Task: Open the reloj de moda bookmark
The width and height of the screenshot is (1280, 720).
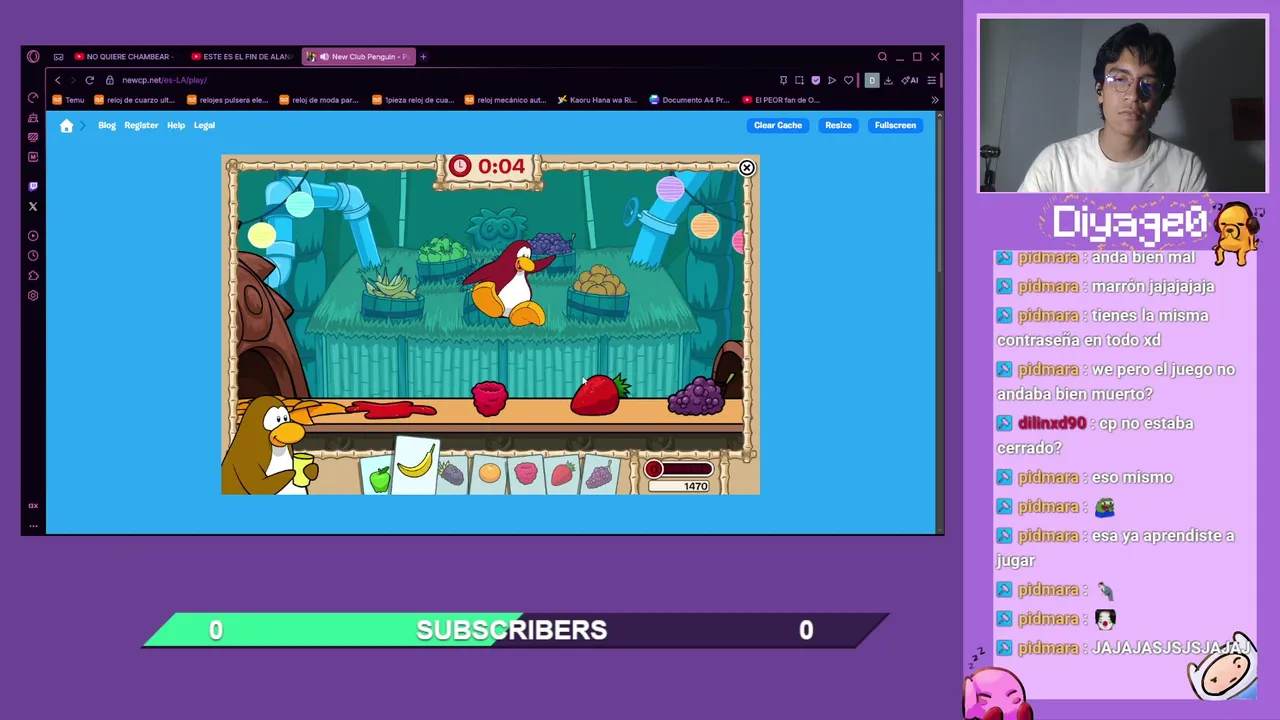Action: coord(320,100)
